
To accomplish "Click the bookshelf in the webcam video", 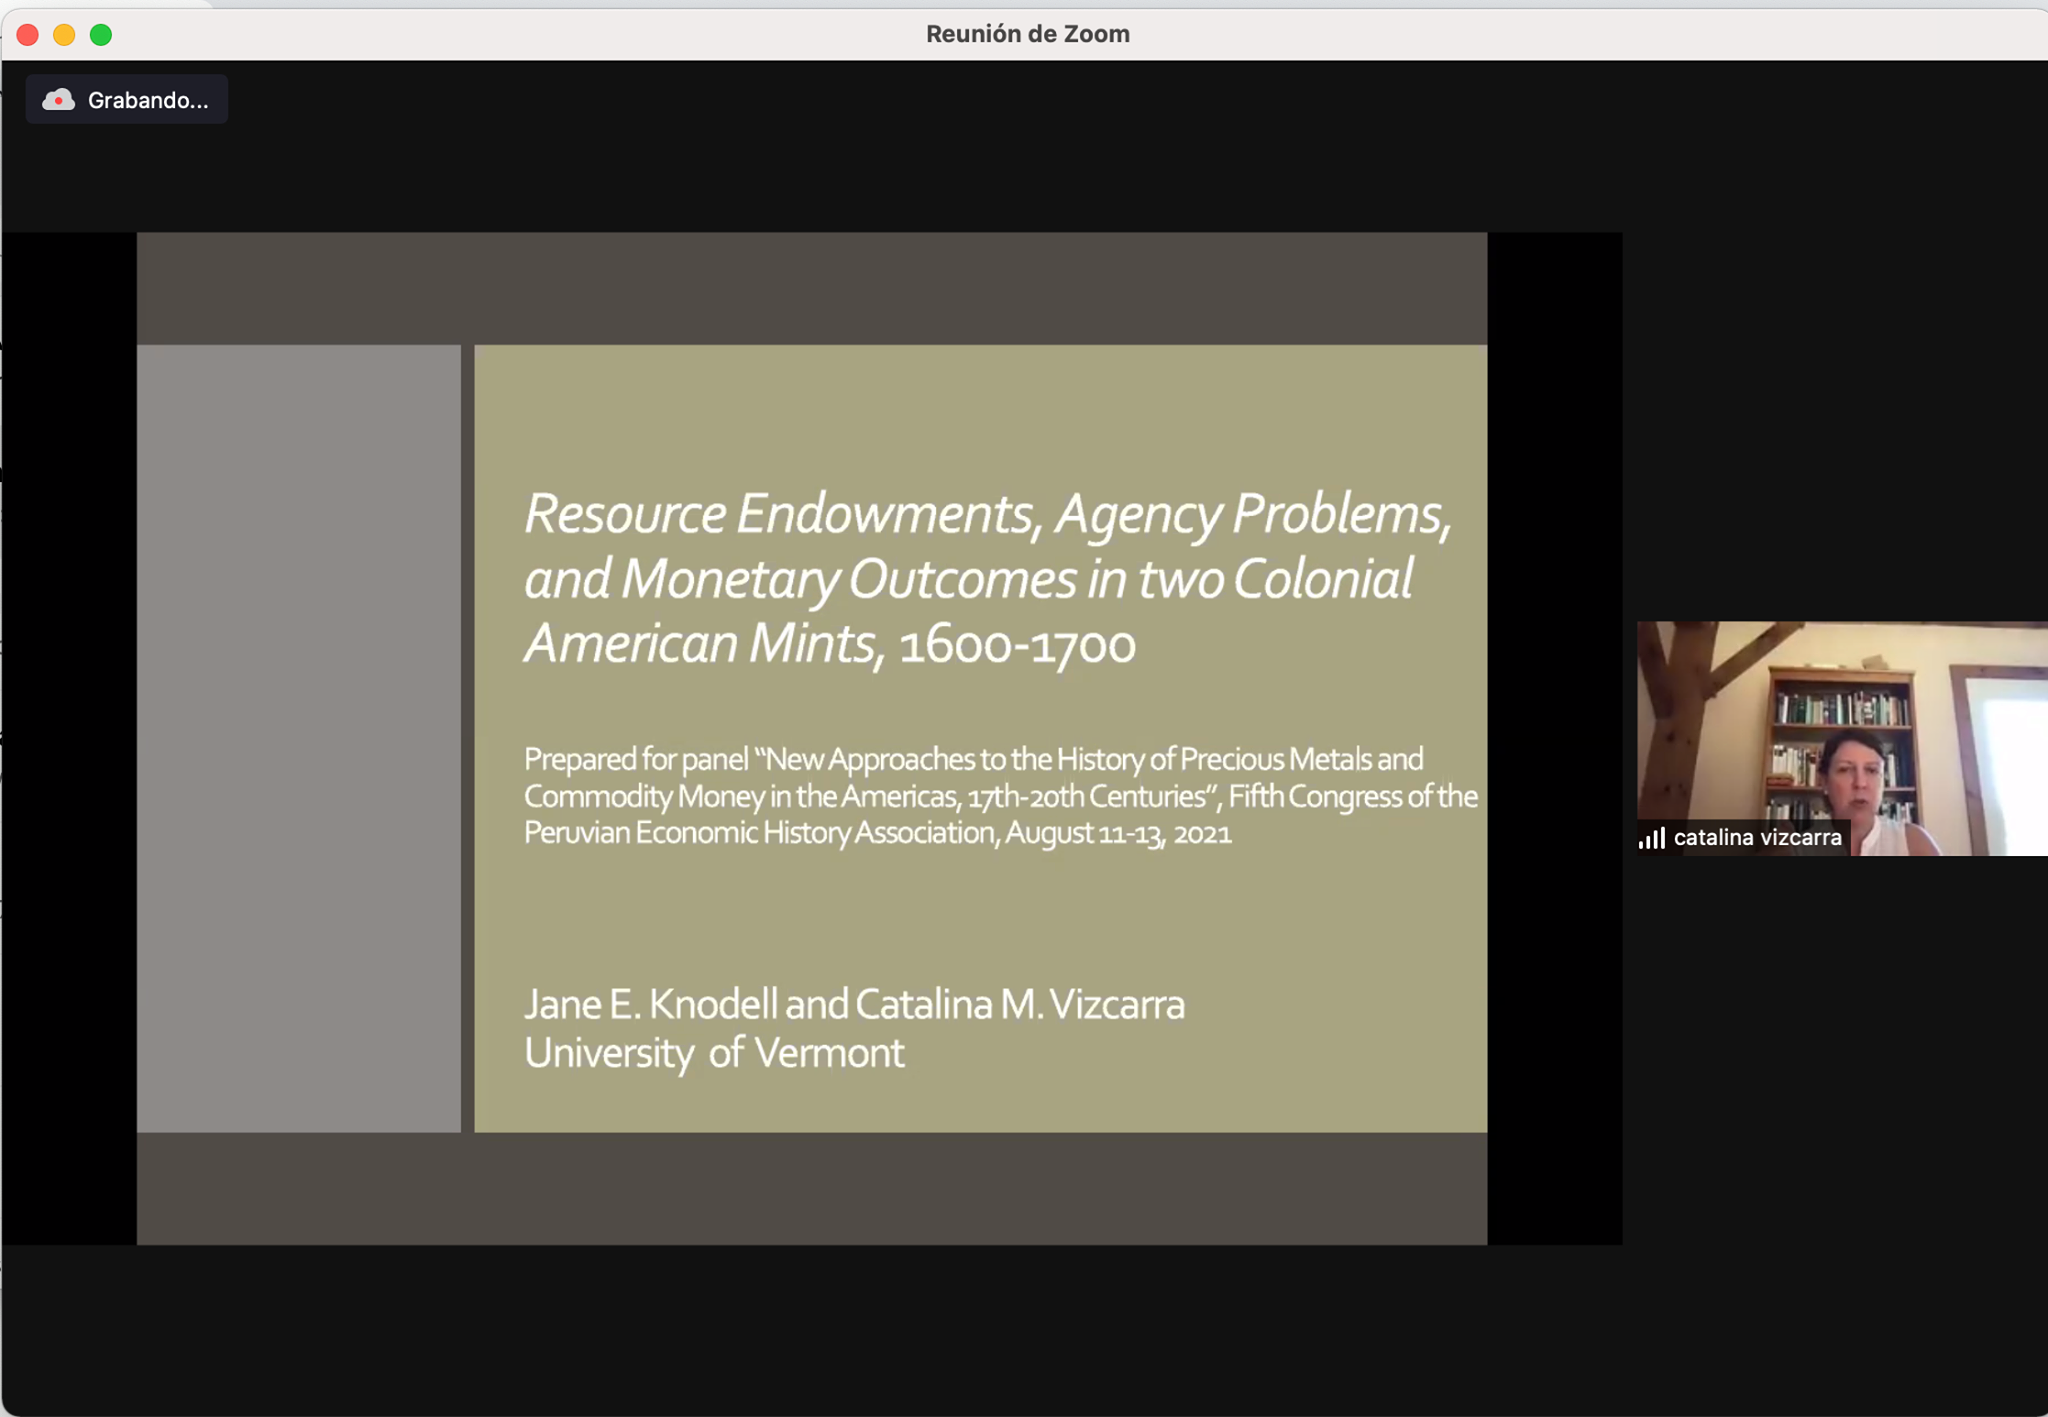I will (x=1838, y=740).
